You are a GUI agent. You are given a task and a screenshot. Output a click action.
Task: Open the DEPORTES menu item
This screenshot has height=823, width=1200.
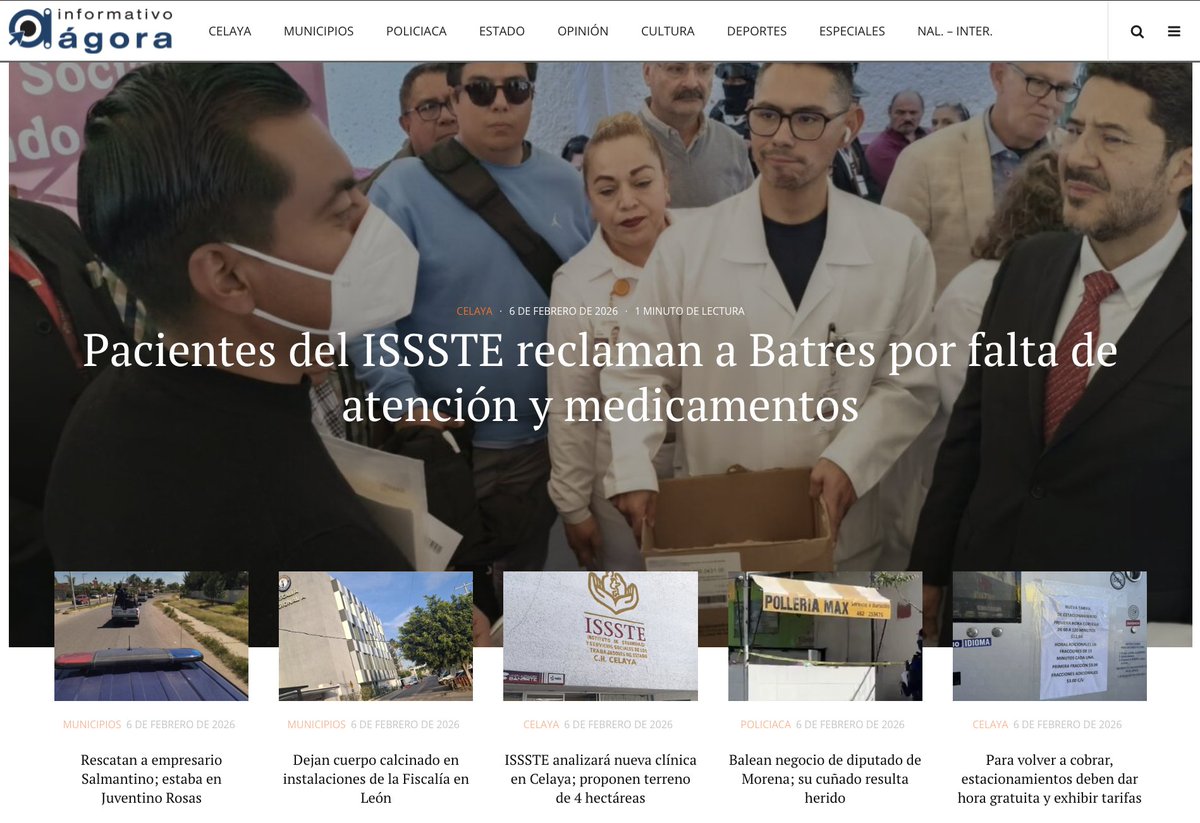[757, 31]
